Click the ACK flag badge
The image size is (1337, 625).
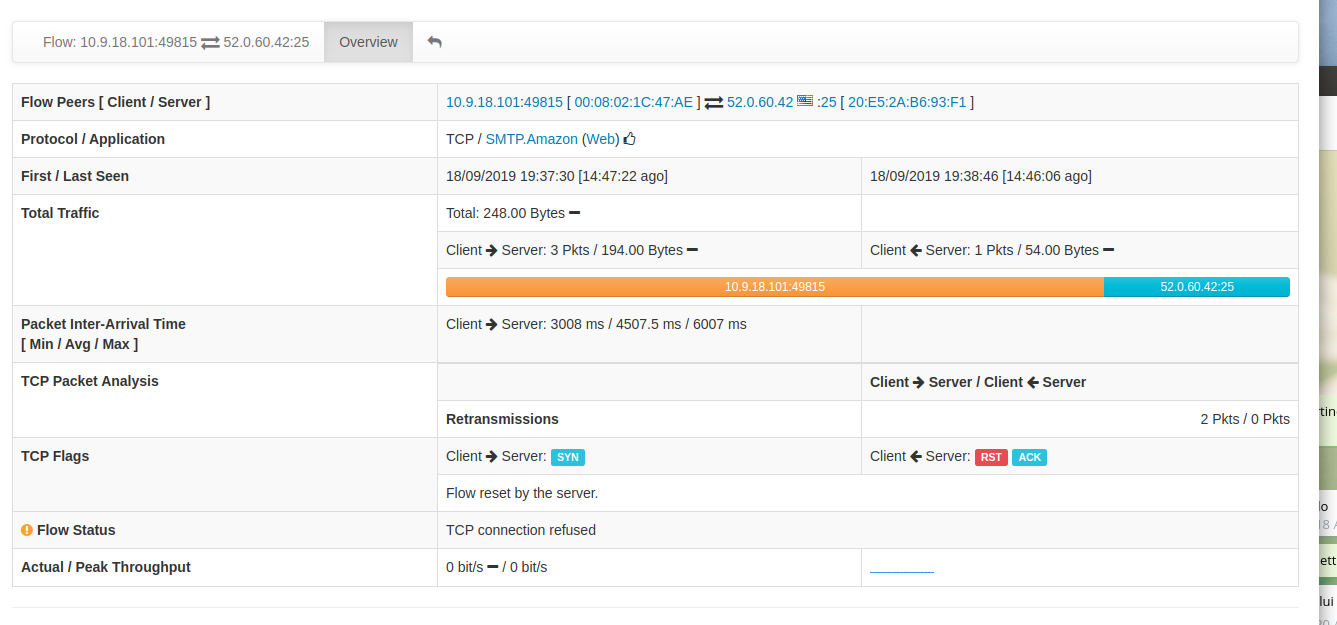coord(1030,457)
